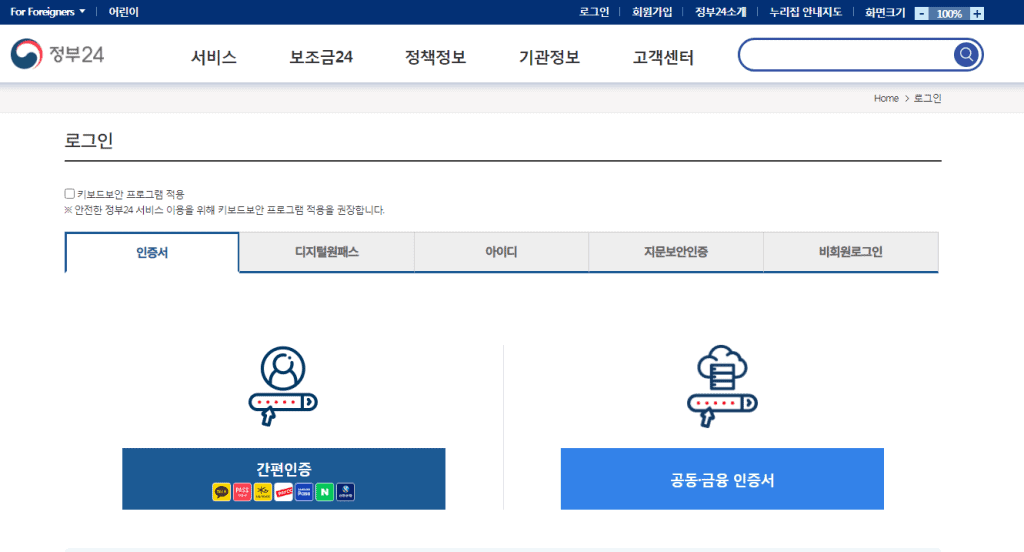The height and width of the screenshot is (552, 1024).
Task: Focus the site search input field
Action: [x=846, y=54]
